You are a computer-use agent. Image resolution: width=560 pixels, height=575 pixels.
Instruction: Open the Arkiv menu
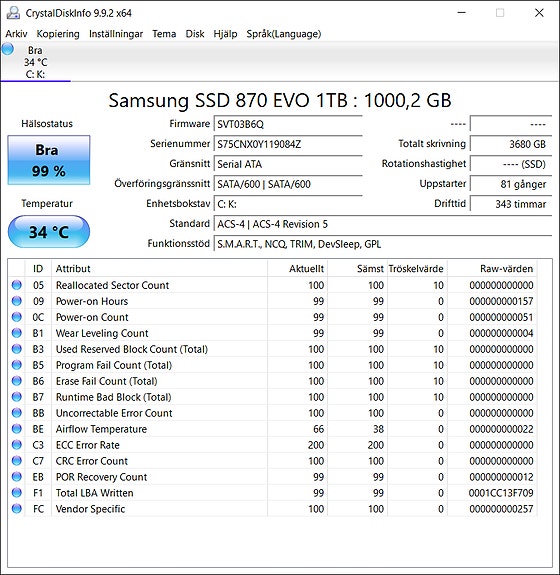(x=16, y=34)
